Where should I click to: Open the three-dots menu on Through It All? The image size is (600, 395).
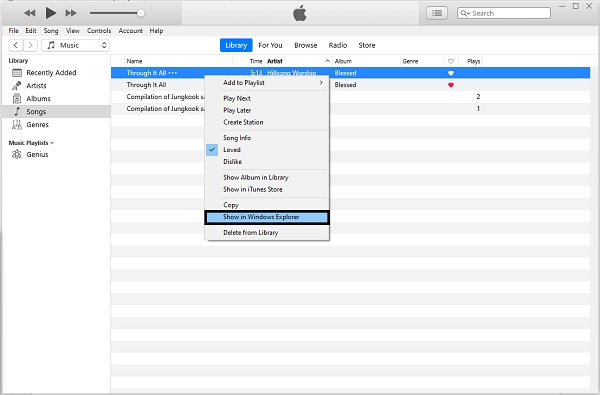click(173, 73)
